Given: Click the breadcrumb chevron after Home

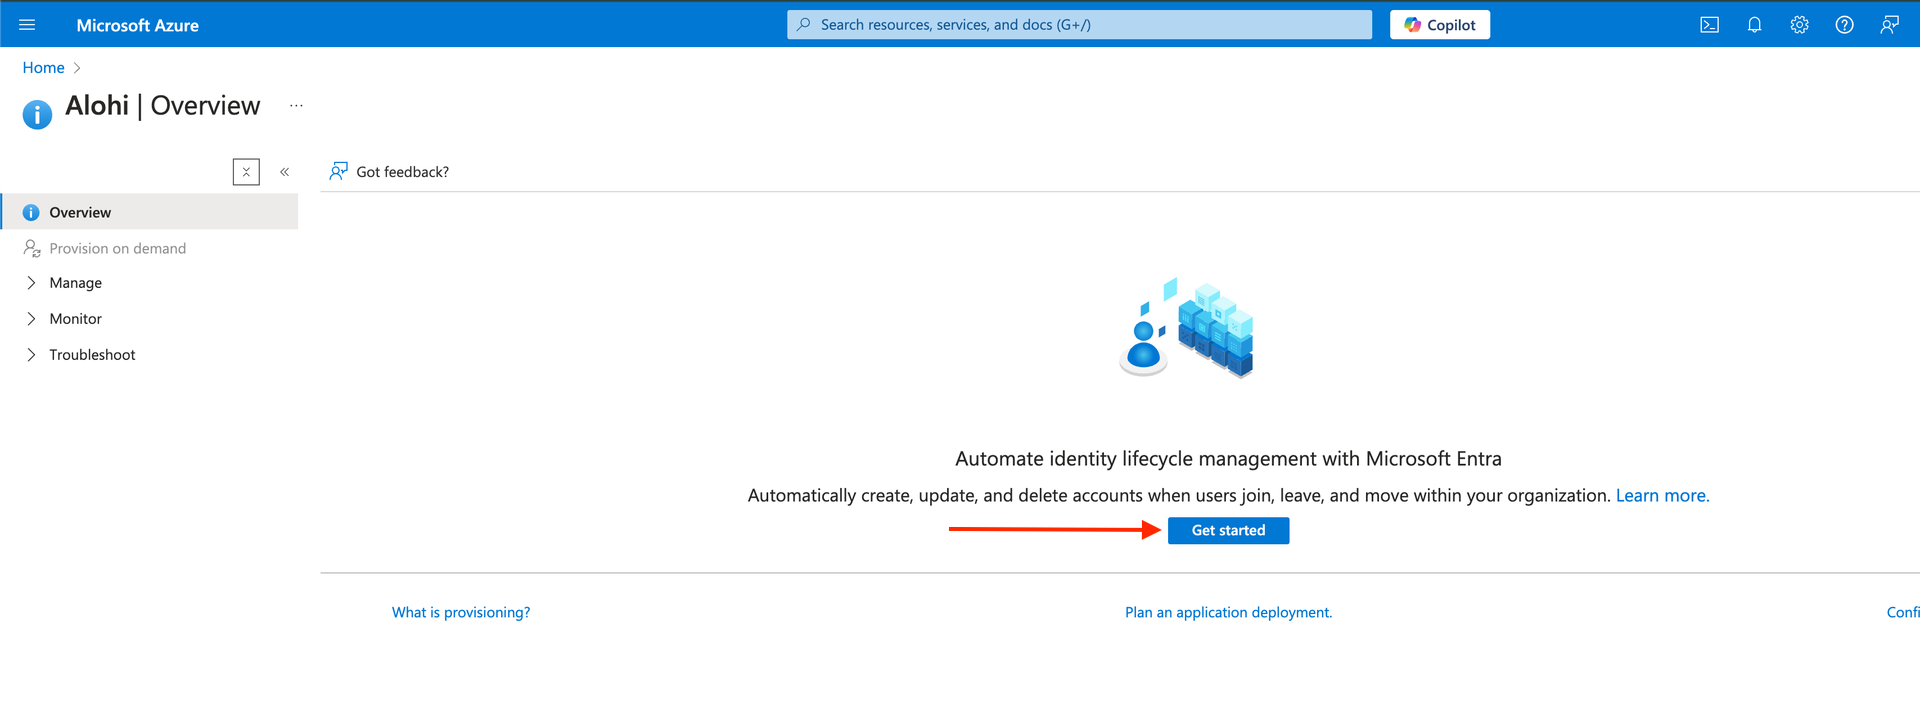Looking at the screenshot, I should click(77, 68).
